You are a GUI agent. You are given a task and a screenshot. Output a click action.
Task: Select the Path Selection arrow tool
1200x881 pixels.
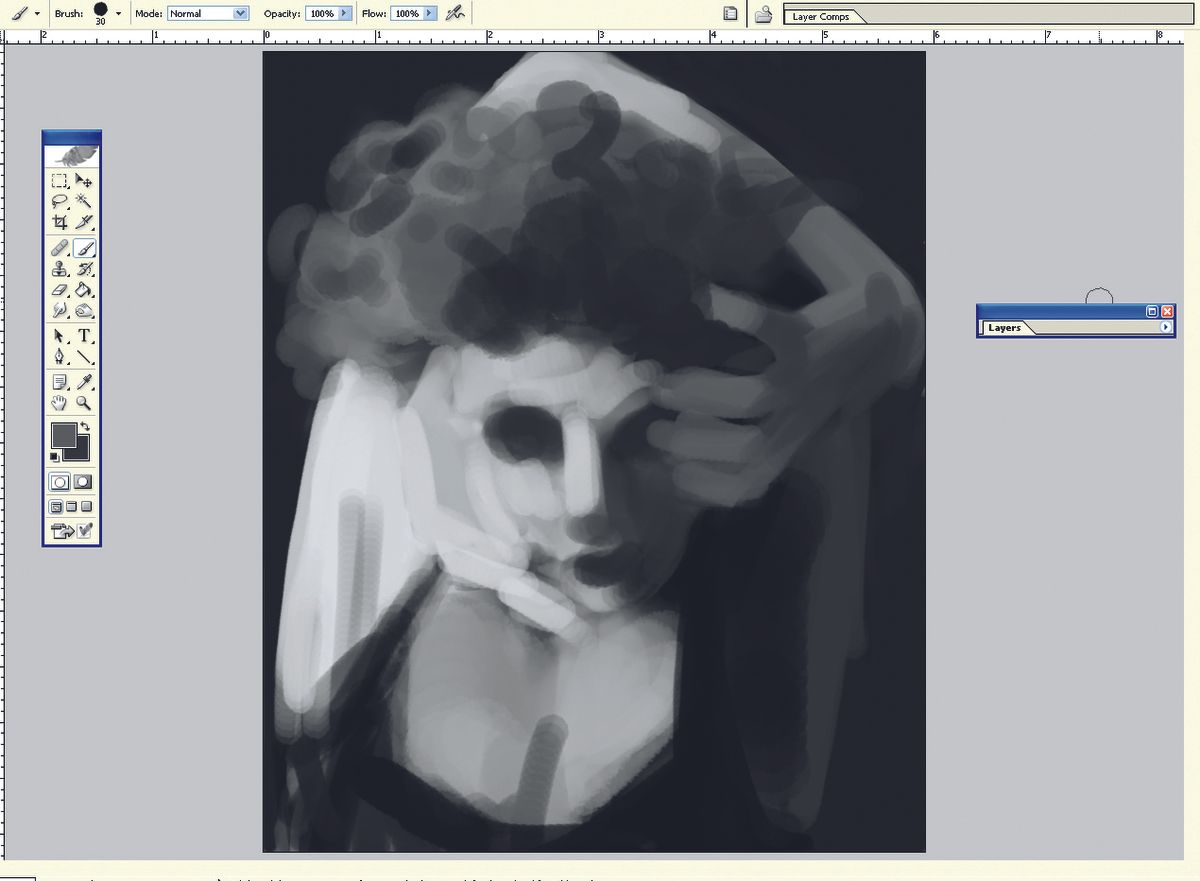coord(60,337)
